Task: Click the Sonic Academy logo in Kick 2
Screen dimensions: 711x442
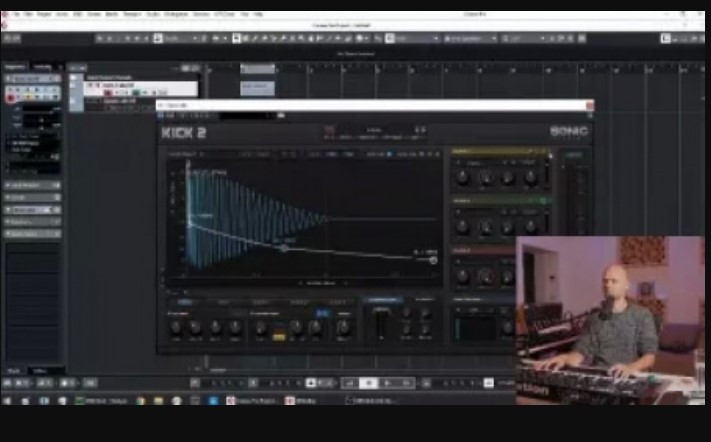Action: 569,131
